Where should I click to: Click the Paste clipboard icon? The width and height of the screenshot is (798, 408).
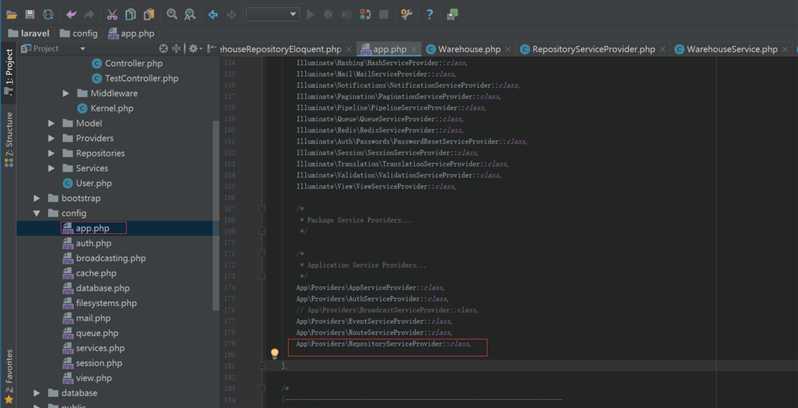pyautogui.click(x=149, y=14)
